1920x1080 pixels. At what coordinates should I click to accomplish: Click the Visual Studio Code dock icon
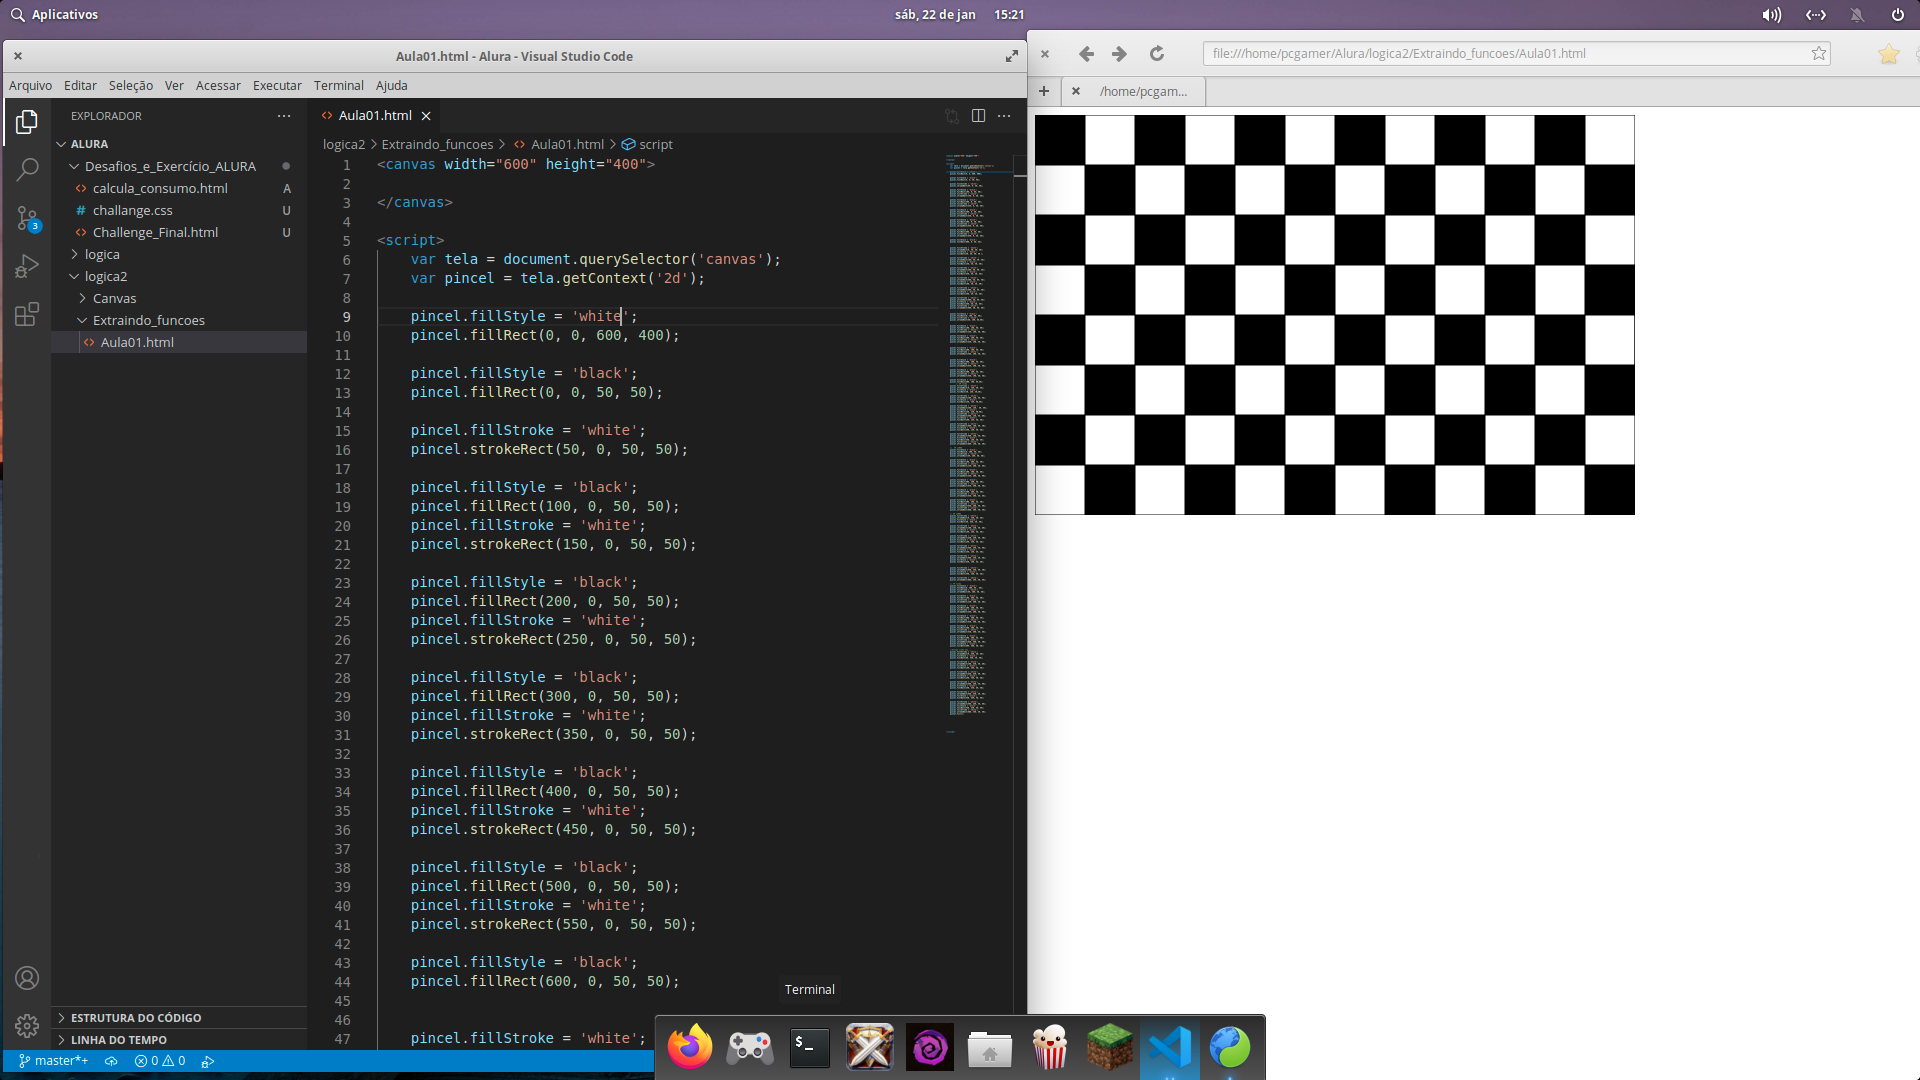1170,1047
